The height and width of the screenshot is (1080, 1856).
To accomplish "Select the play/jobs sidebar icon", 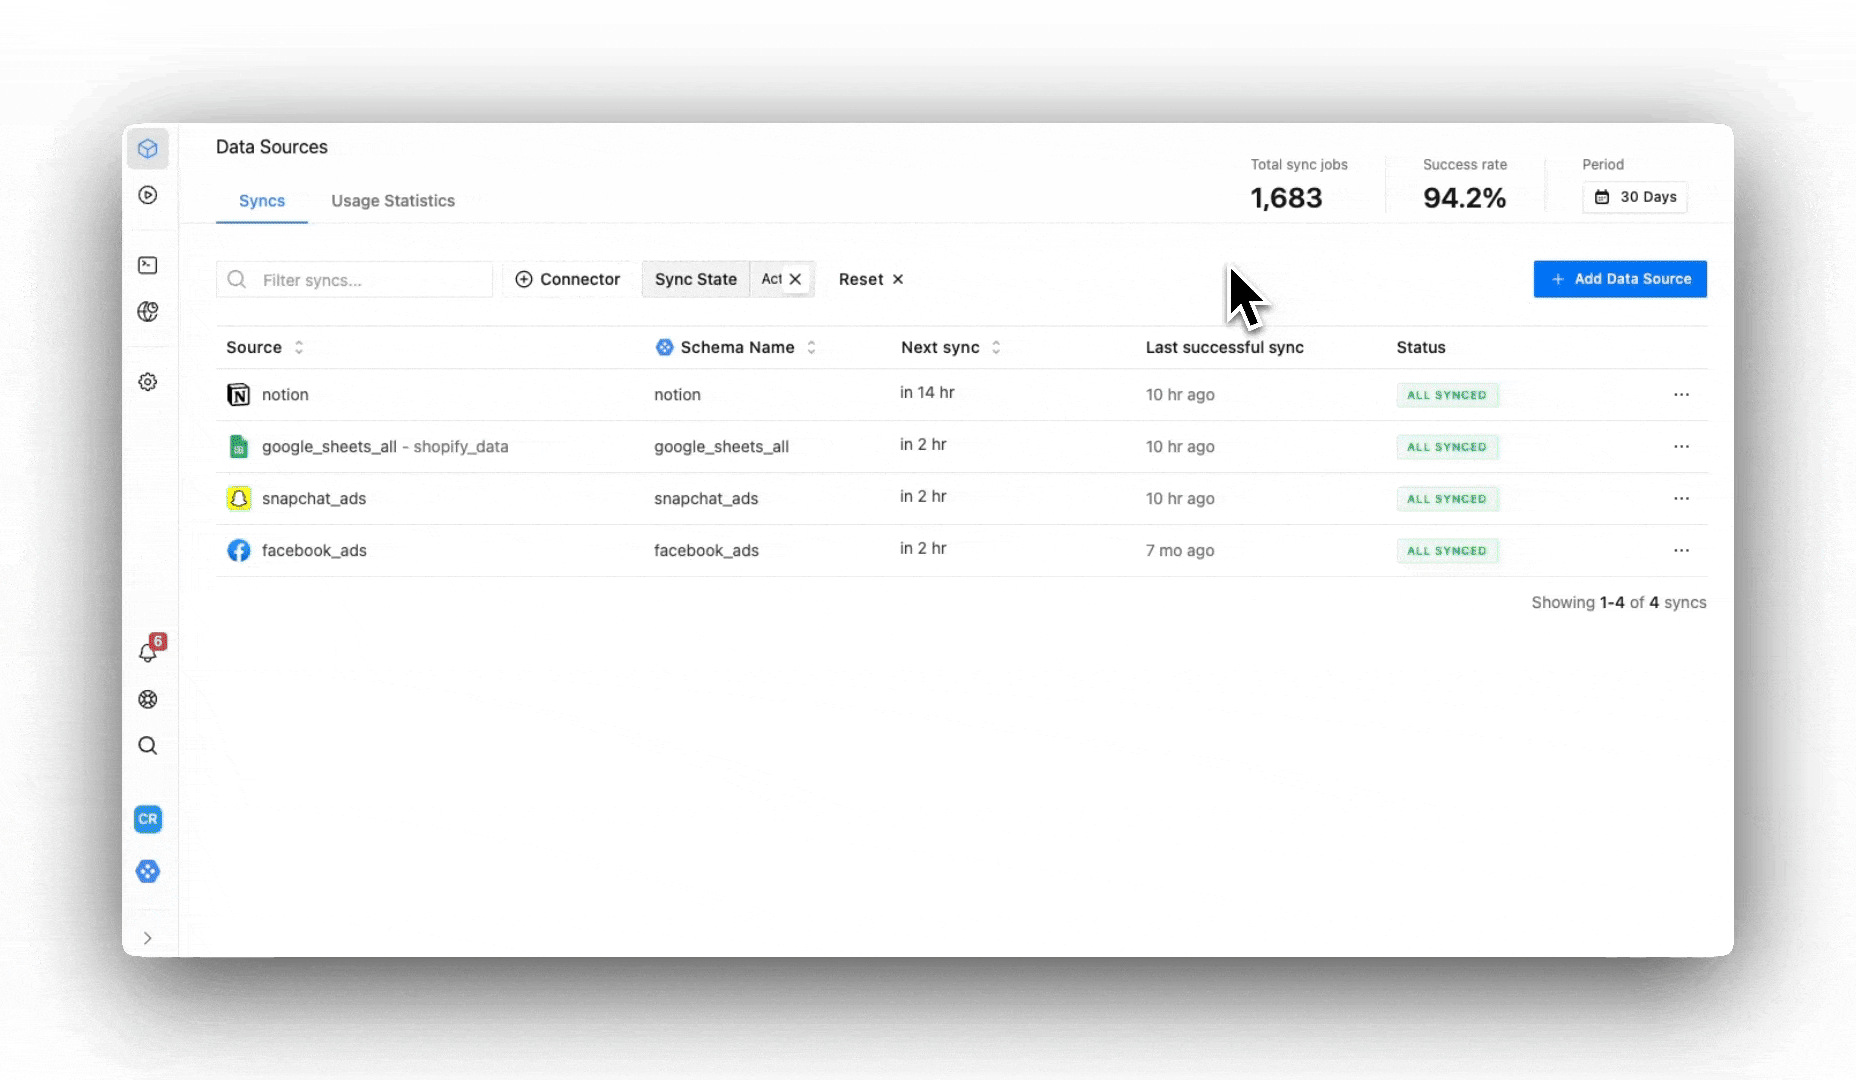I will [148, 195].
